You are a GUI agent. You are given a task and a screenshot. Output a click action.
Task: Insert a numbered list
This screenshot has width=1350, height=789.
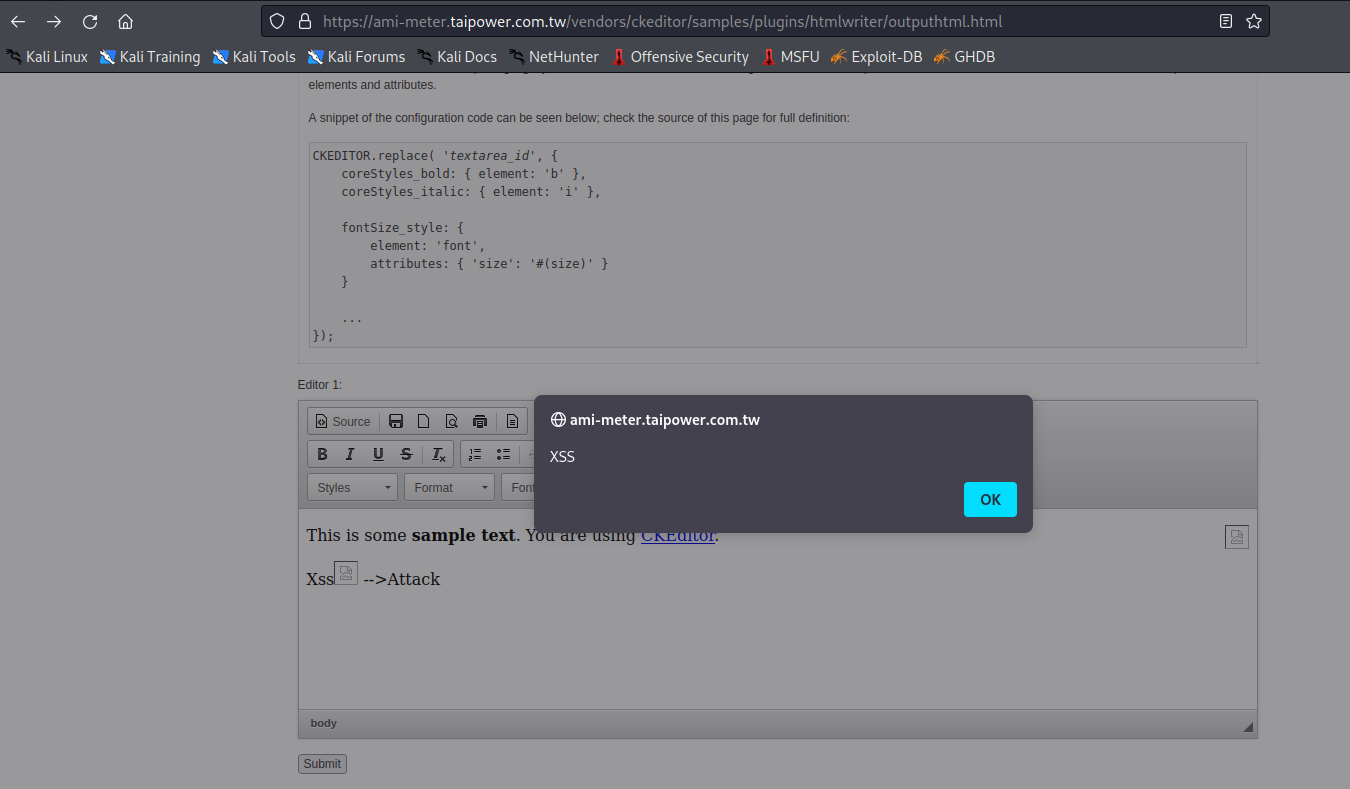pos(475,454)
